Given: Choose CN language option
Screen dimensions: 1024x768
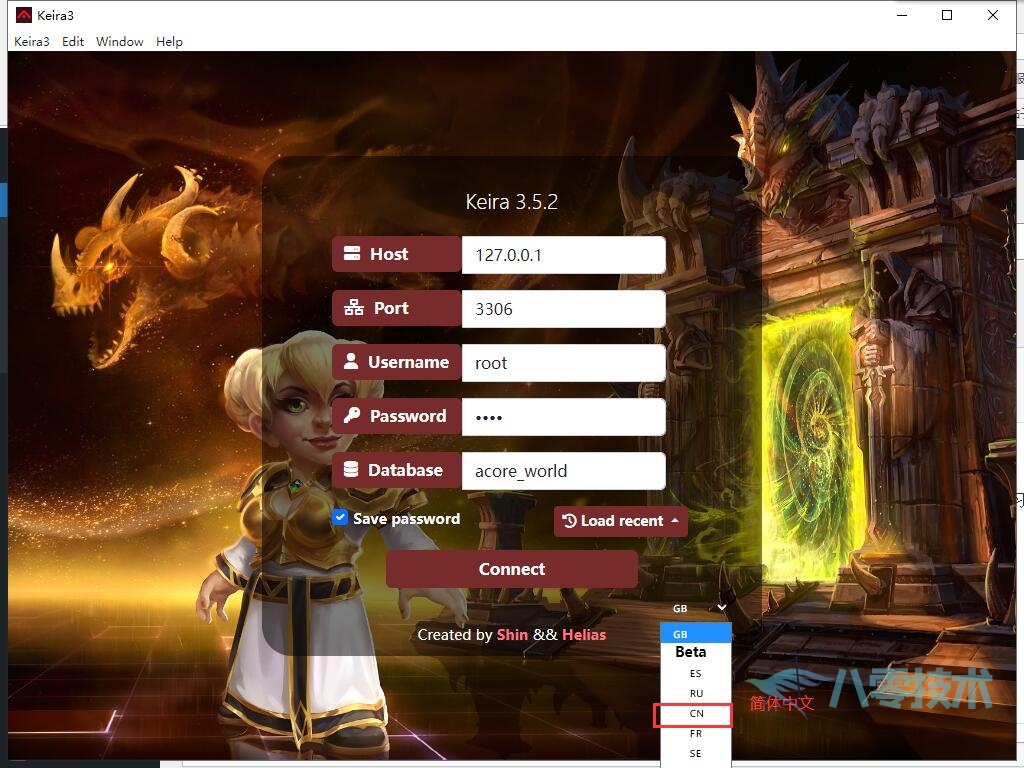Looking at the screenshot, I should coord(696,714).
